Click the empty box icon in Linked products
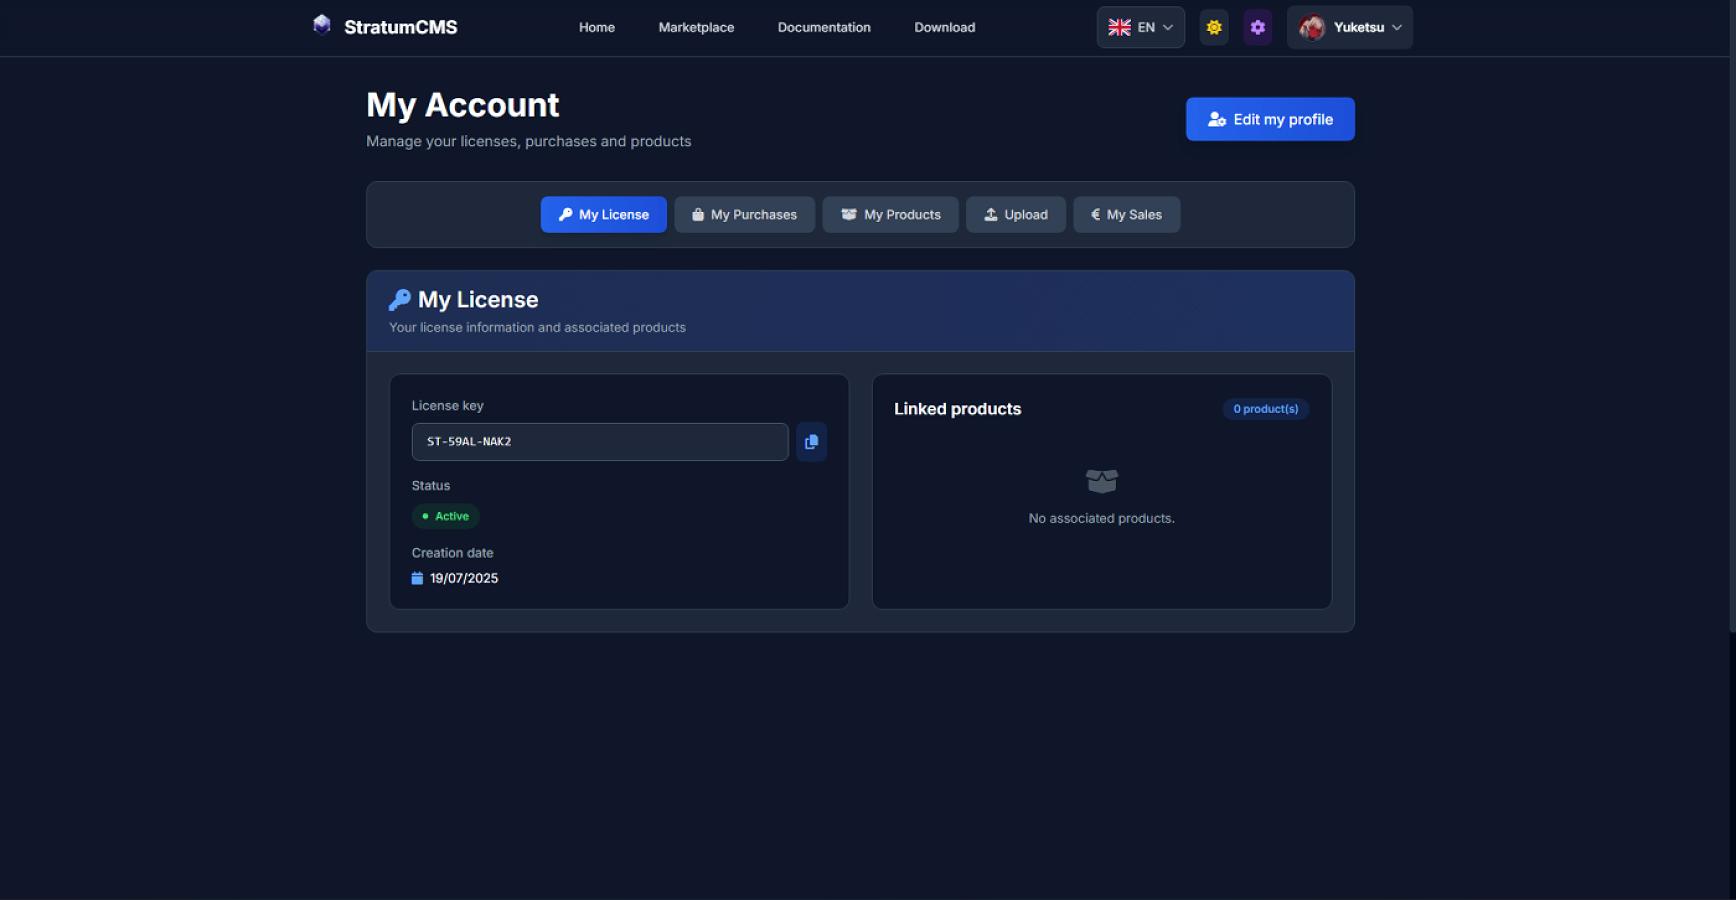 coord(1101,482)
